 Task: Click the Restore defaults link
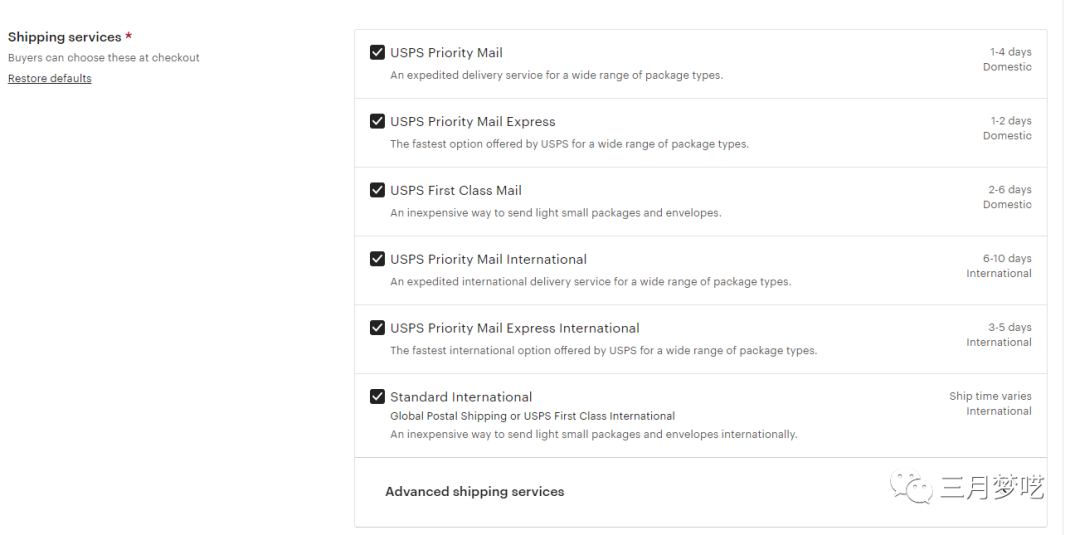point(50,79)
